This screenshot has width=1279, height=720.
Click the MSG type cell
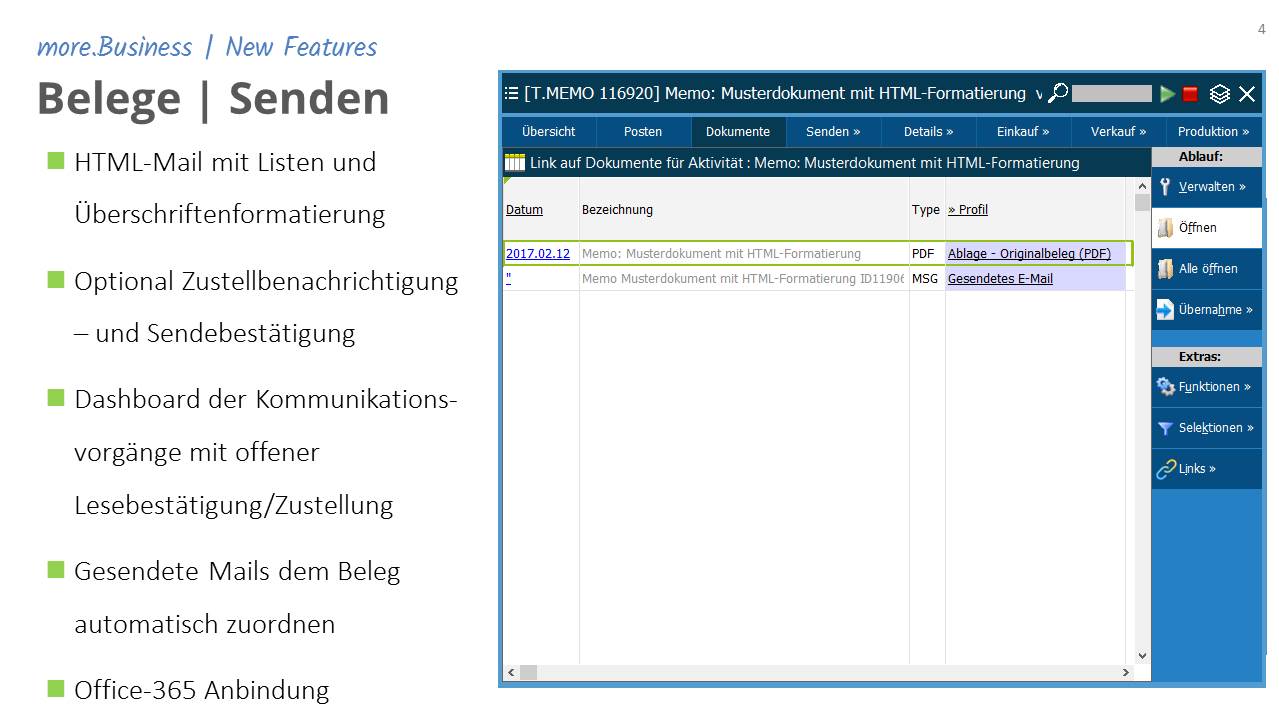click(x=925, y=279)
